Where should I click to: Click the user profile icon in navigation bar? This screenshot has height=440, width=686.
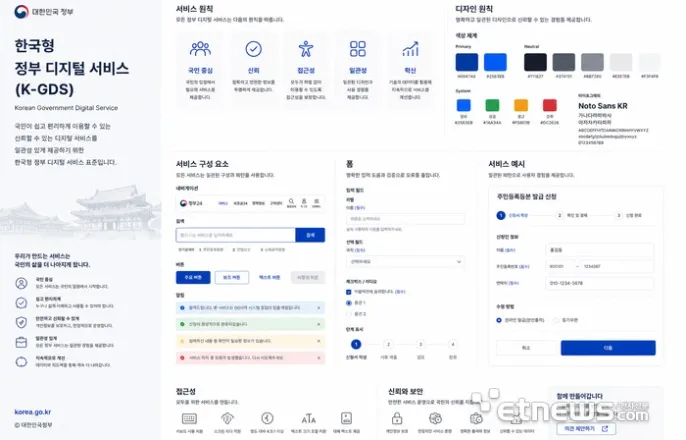304,202
